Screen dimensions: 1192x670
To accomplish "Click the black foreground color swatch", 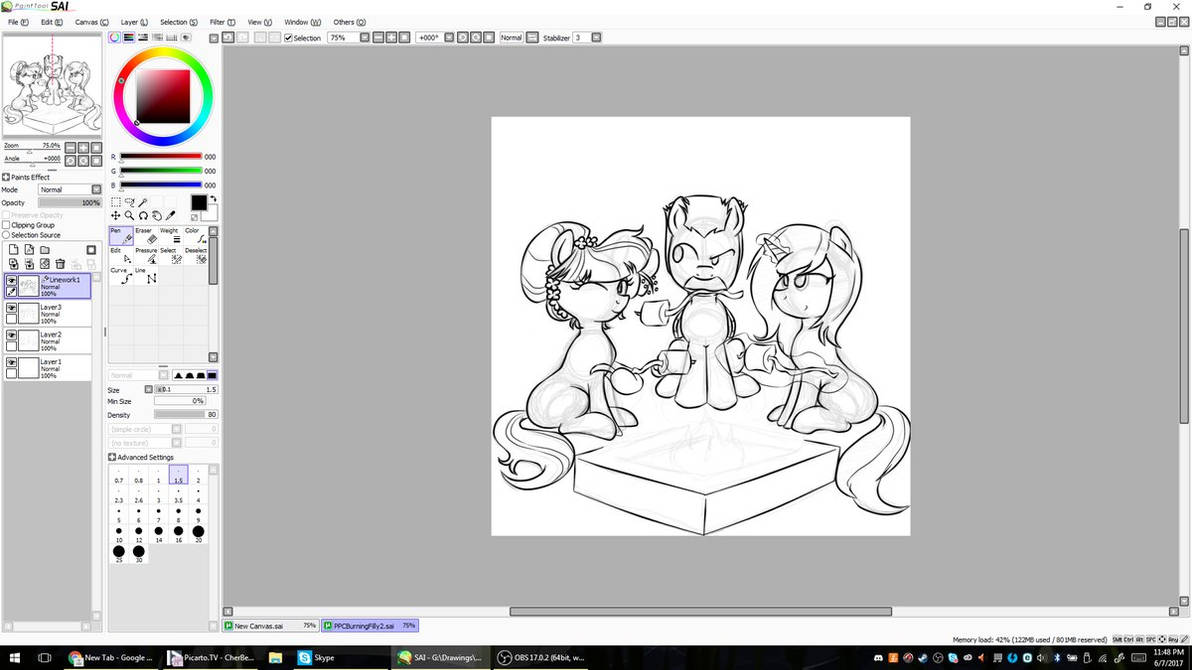I will click(198, 202).
